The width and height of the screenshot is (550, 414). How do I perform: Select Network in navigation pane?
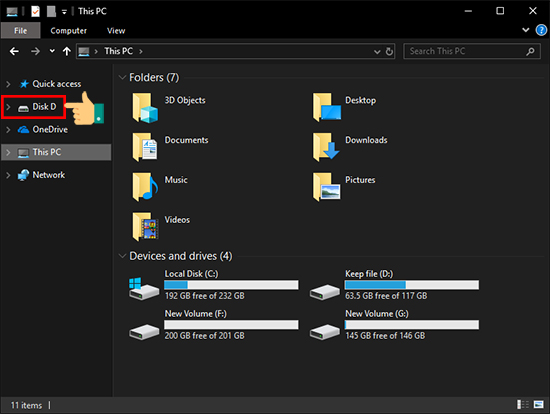(x=49, y=175)
